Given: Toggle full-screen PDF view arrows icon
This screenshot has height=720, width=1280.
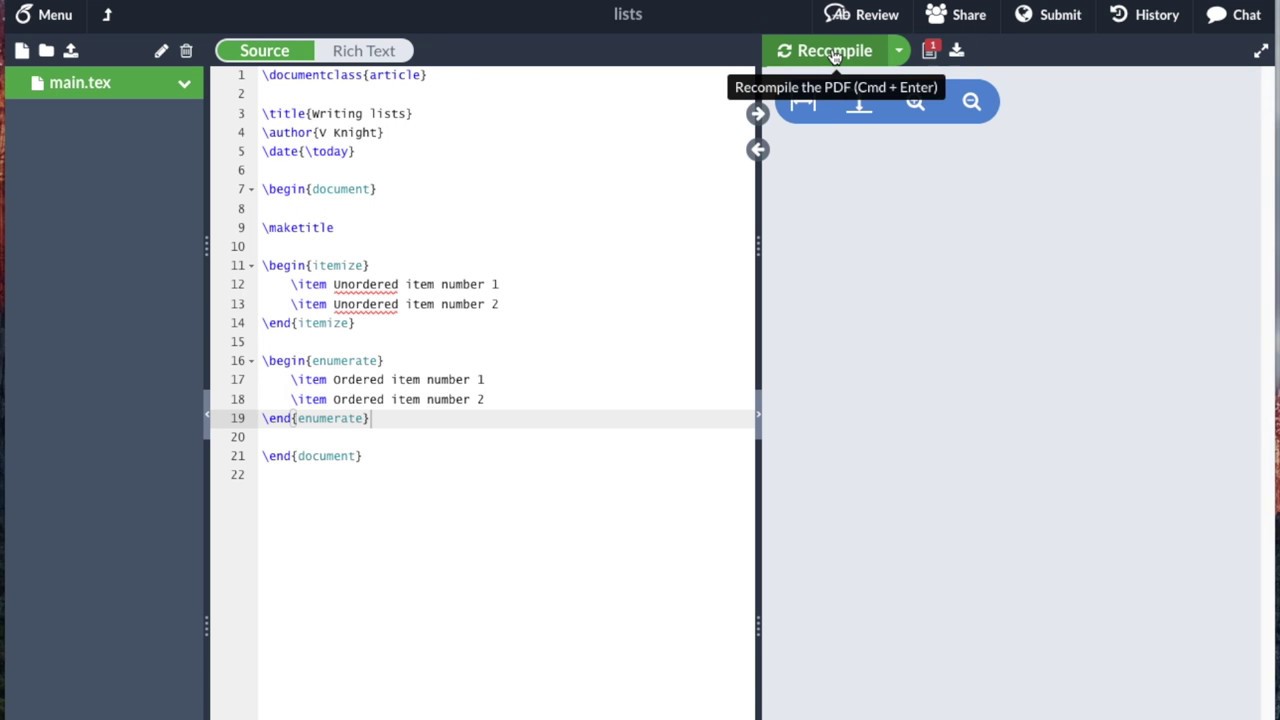Looking at the screenshot, I should click(x=1261, y=51).
